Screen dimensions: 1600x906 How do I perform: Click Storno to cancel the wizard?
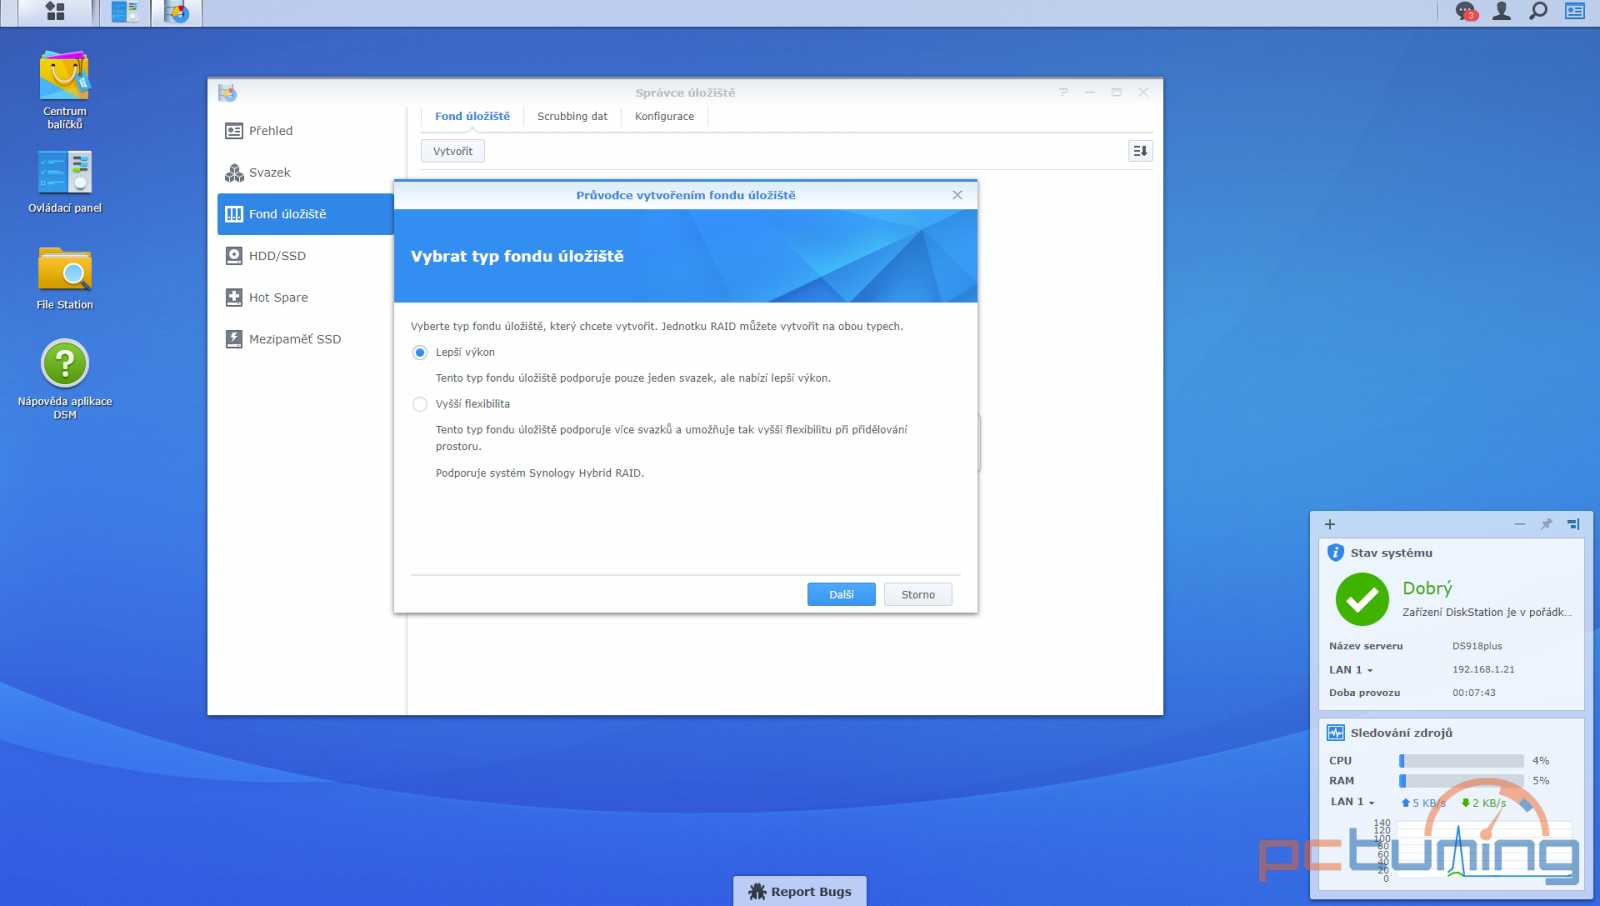[918, 595]
